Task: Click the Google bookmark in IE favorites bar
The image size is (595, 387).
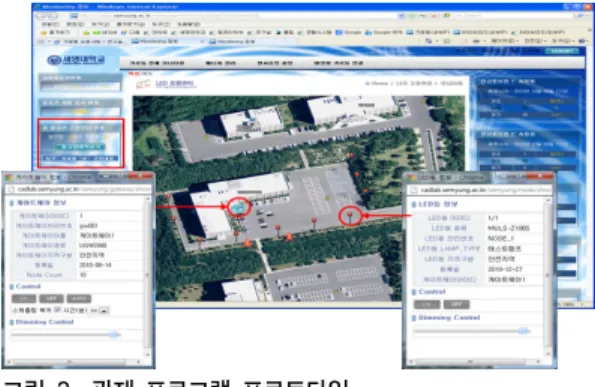Action: tap(349, 33)
